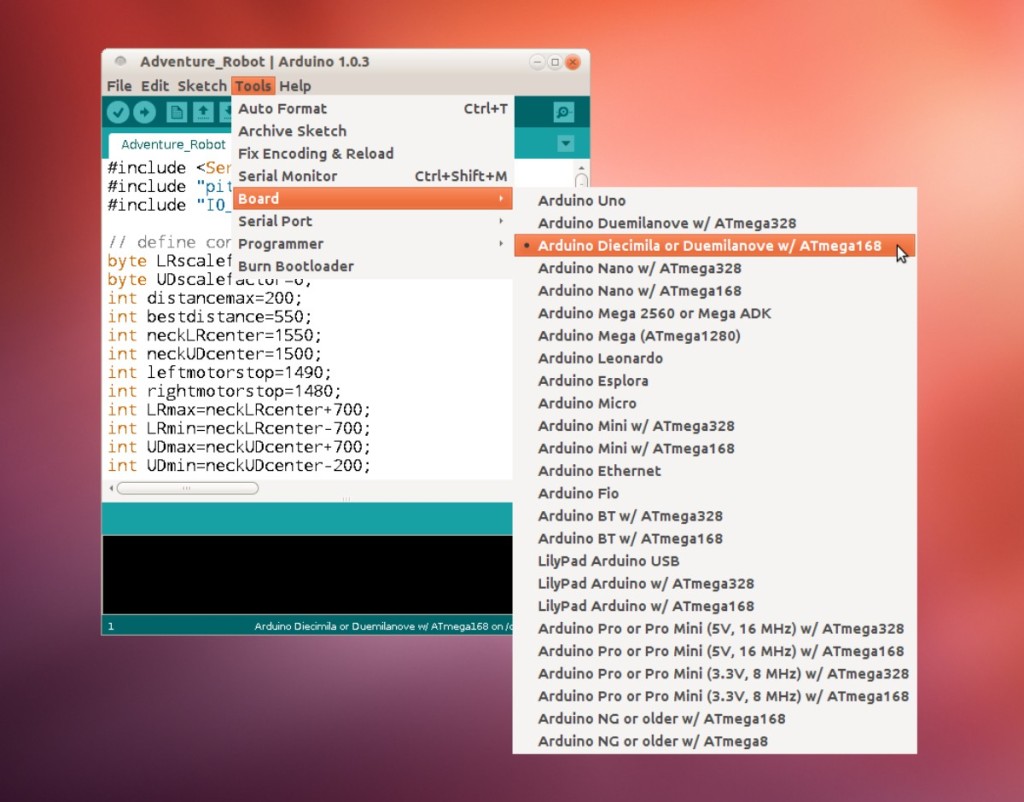This screenshot has height=802, width=1024.
Task: Click code line 'int LRmax=neckLRcenter+700;'
Action: (239, 410)
